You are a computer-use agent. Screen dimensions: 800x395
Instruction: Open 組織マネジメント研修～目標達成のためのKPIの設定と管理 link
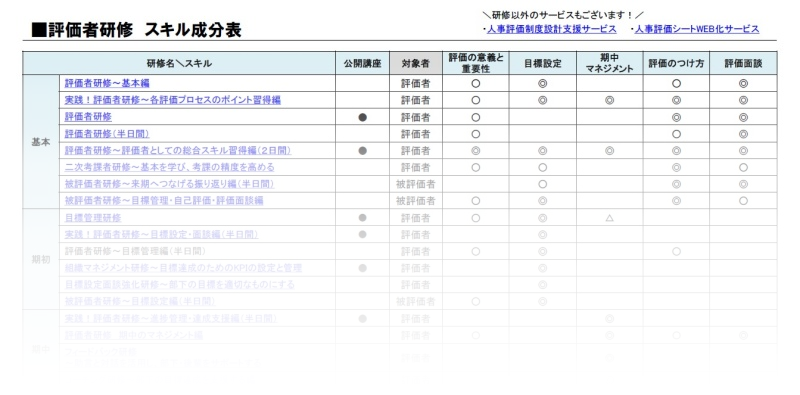(x=183, y=268)
